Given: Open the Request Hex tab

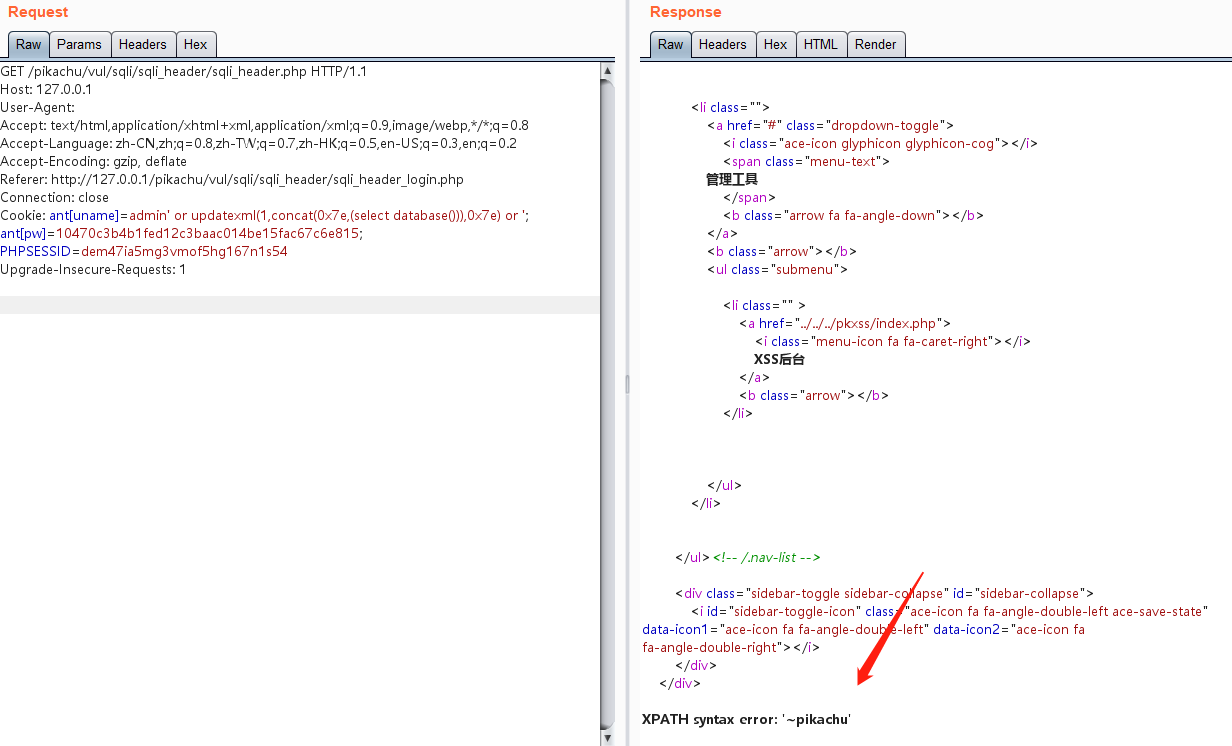Looking at the screenshot, I should coord(196,44).
